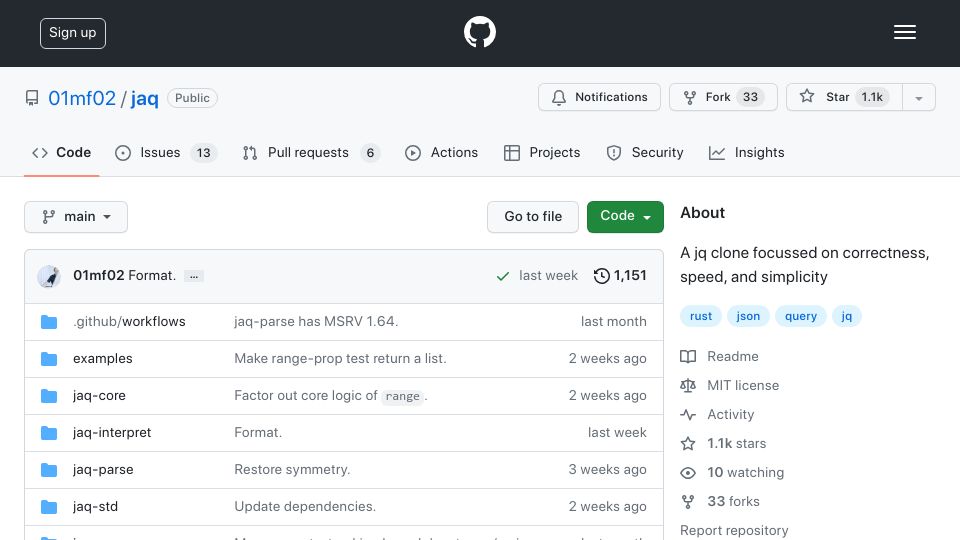This screenshot has height=540, width=960.
Task: Click the repository book icon beside 01mf02
Action: pyautogui.click(x=32, y=98)
